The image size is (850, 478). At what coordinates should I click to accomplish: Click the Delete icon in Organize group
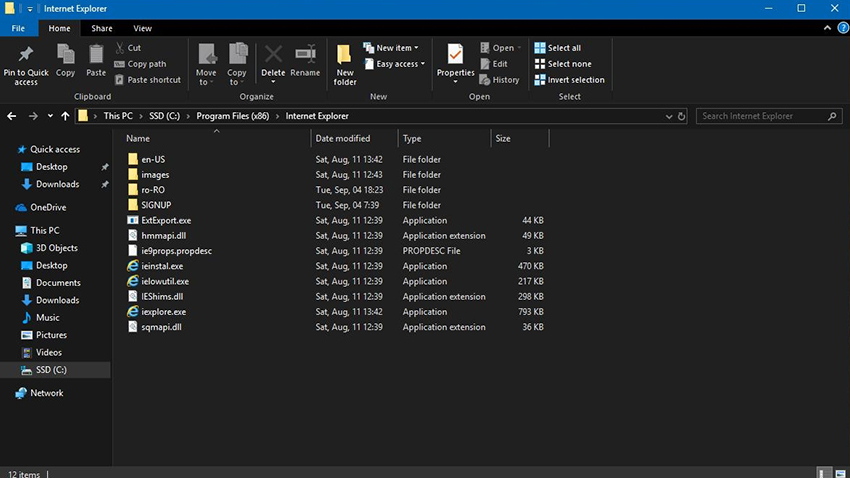pos(273,60)
